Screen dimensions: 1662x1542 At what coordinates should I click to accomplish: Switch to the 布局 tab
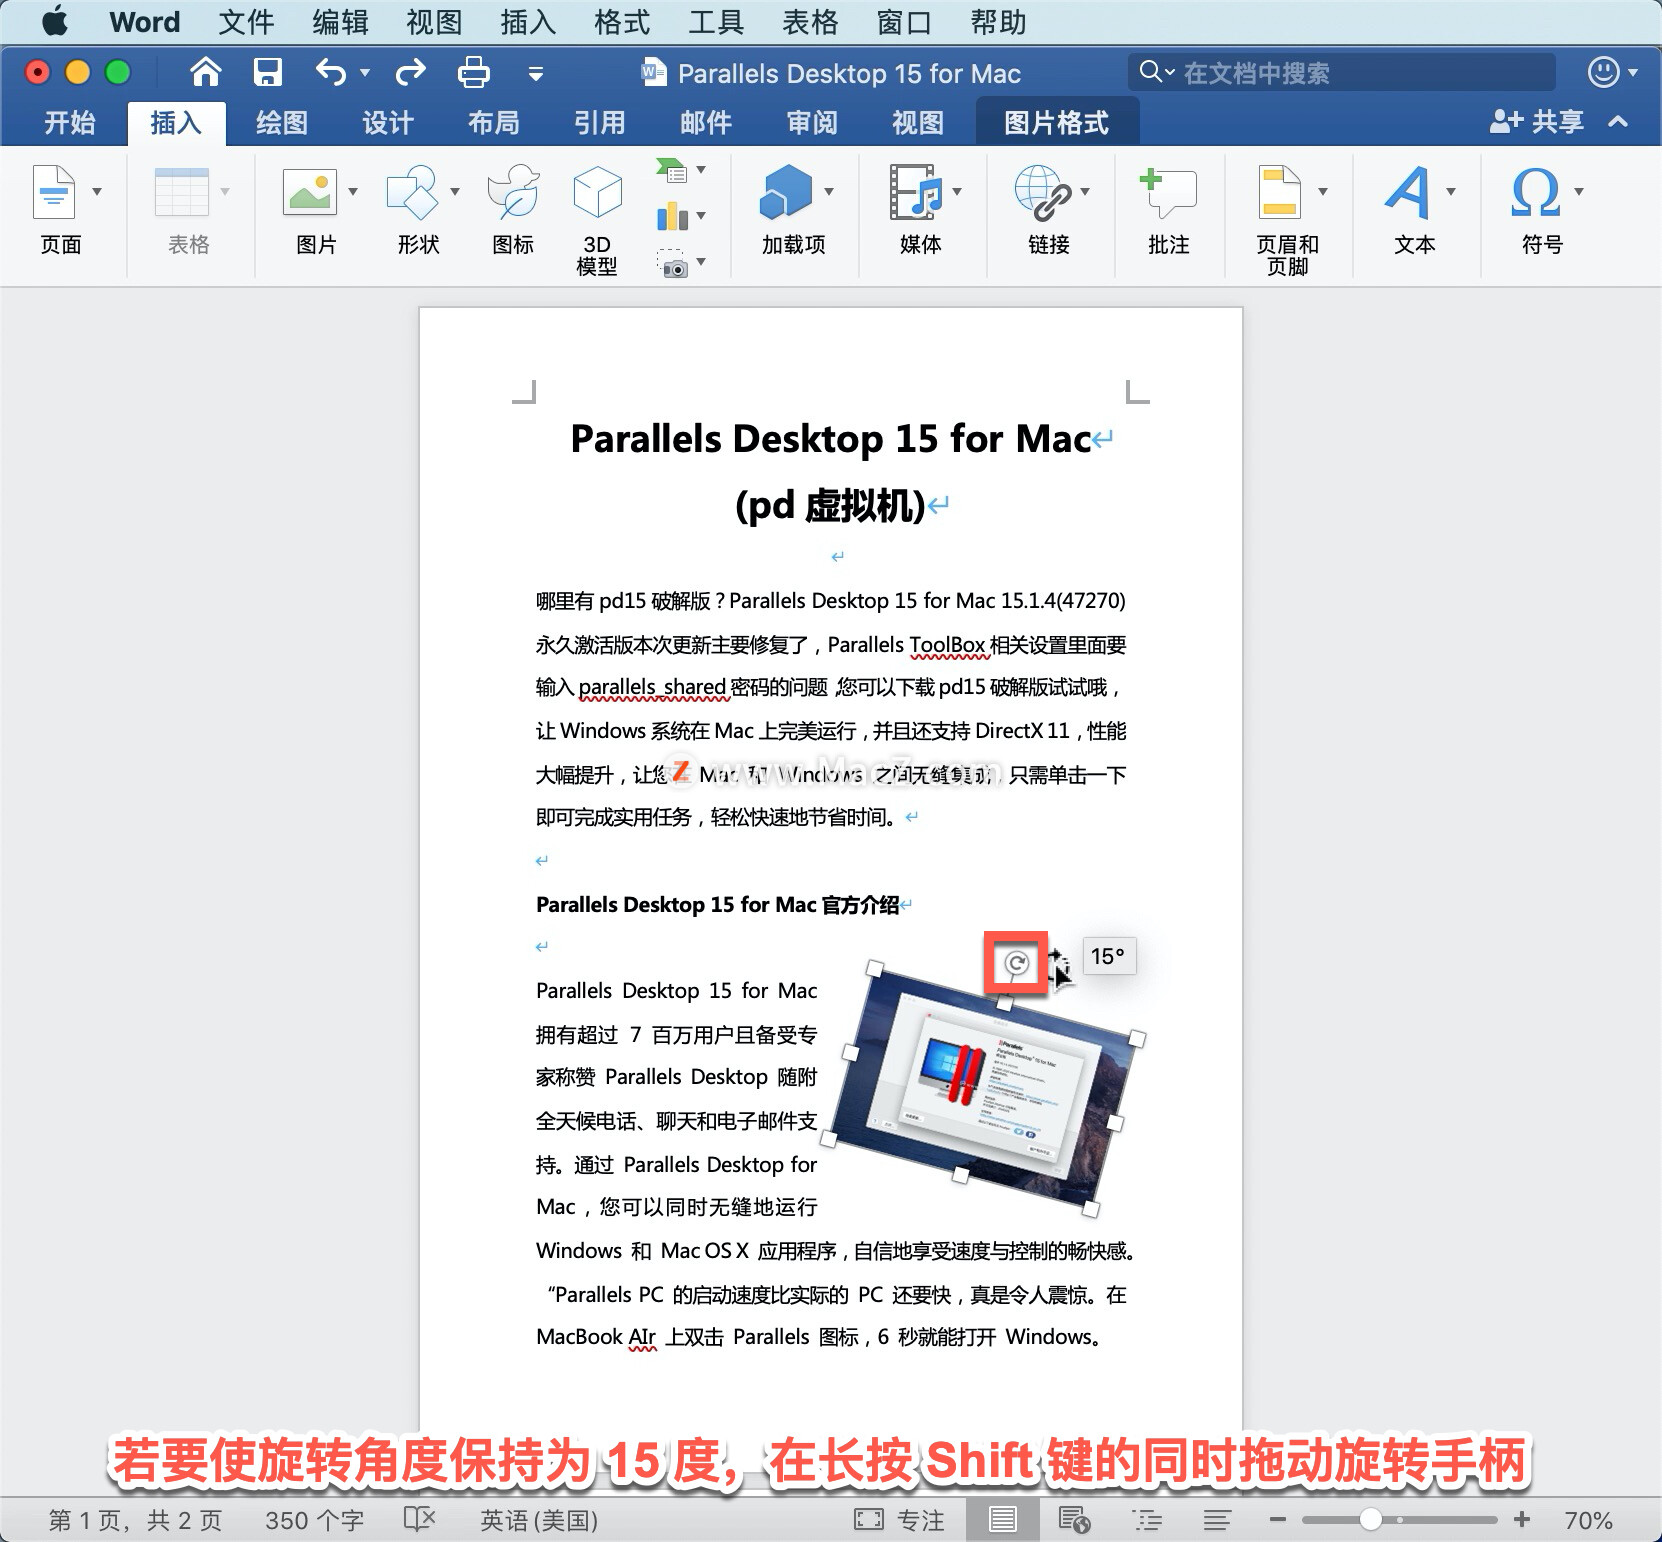tap(493, 123)
